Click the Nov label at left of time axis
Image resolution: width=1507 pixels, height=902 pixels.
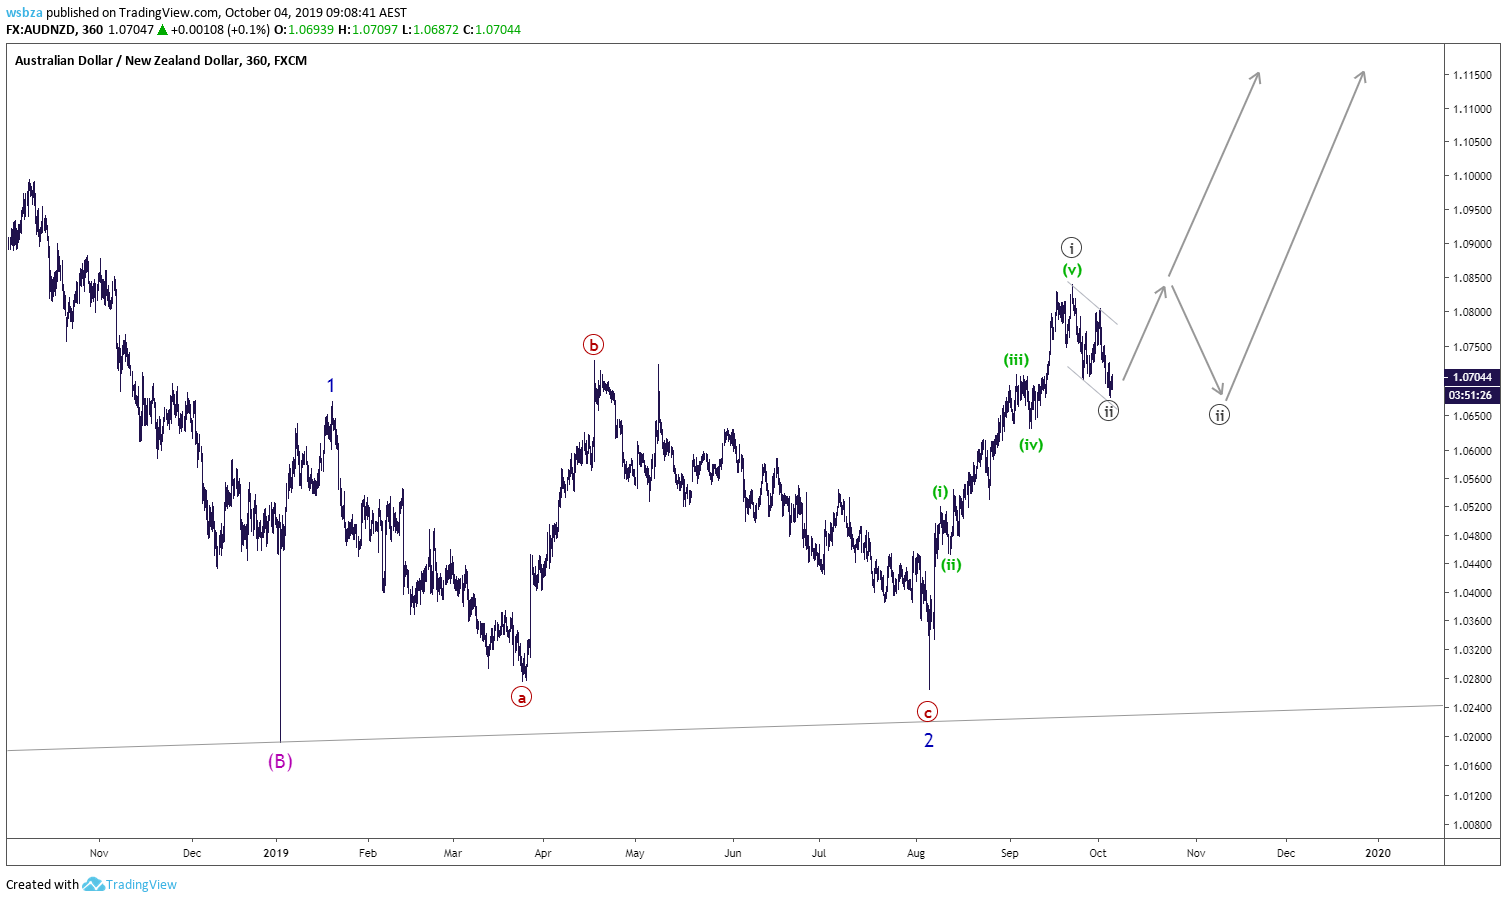tap(99, 853)
